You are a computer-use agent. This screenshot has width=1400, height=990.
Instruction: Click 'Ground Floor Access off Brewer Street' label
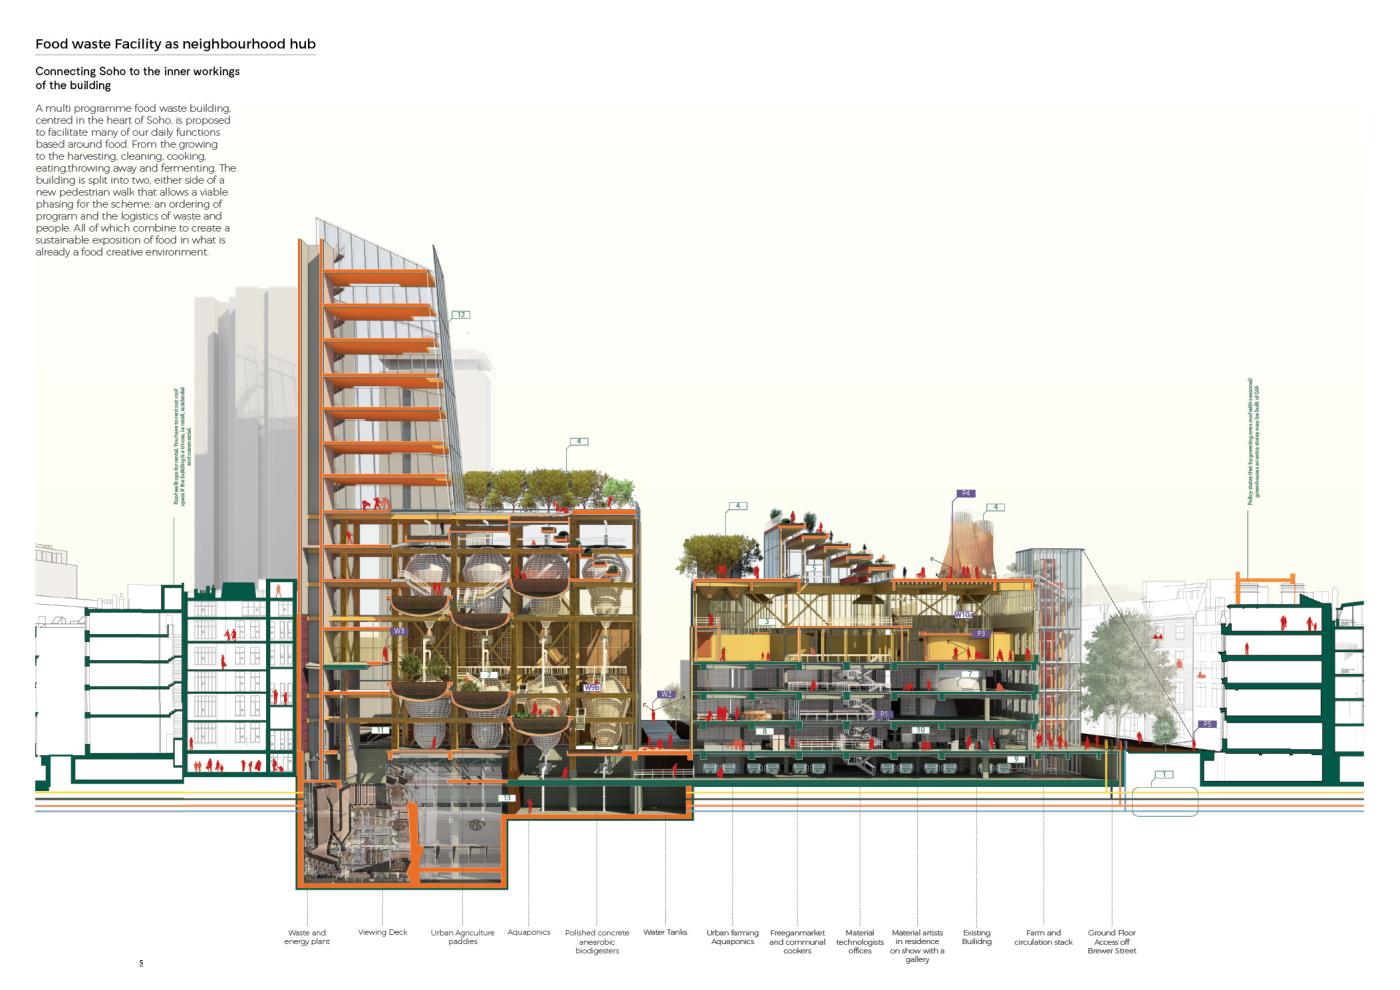pos(1112,941)
